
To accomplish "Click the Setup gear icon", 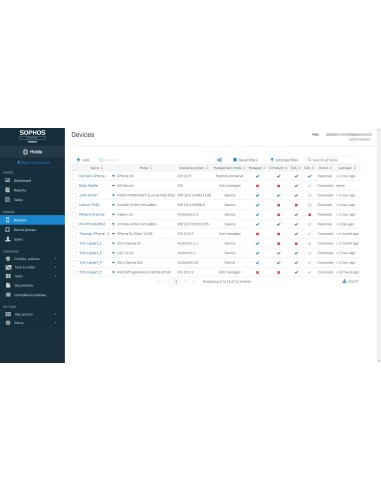I will tap(8, 323).
